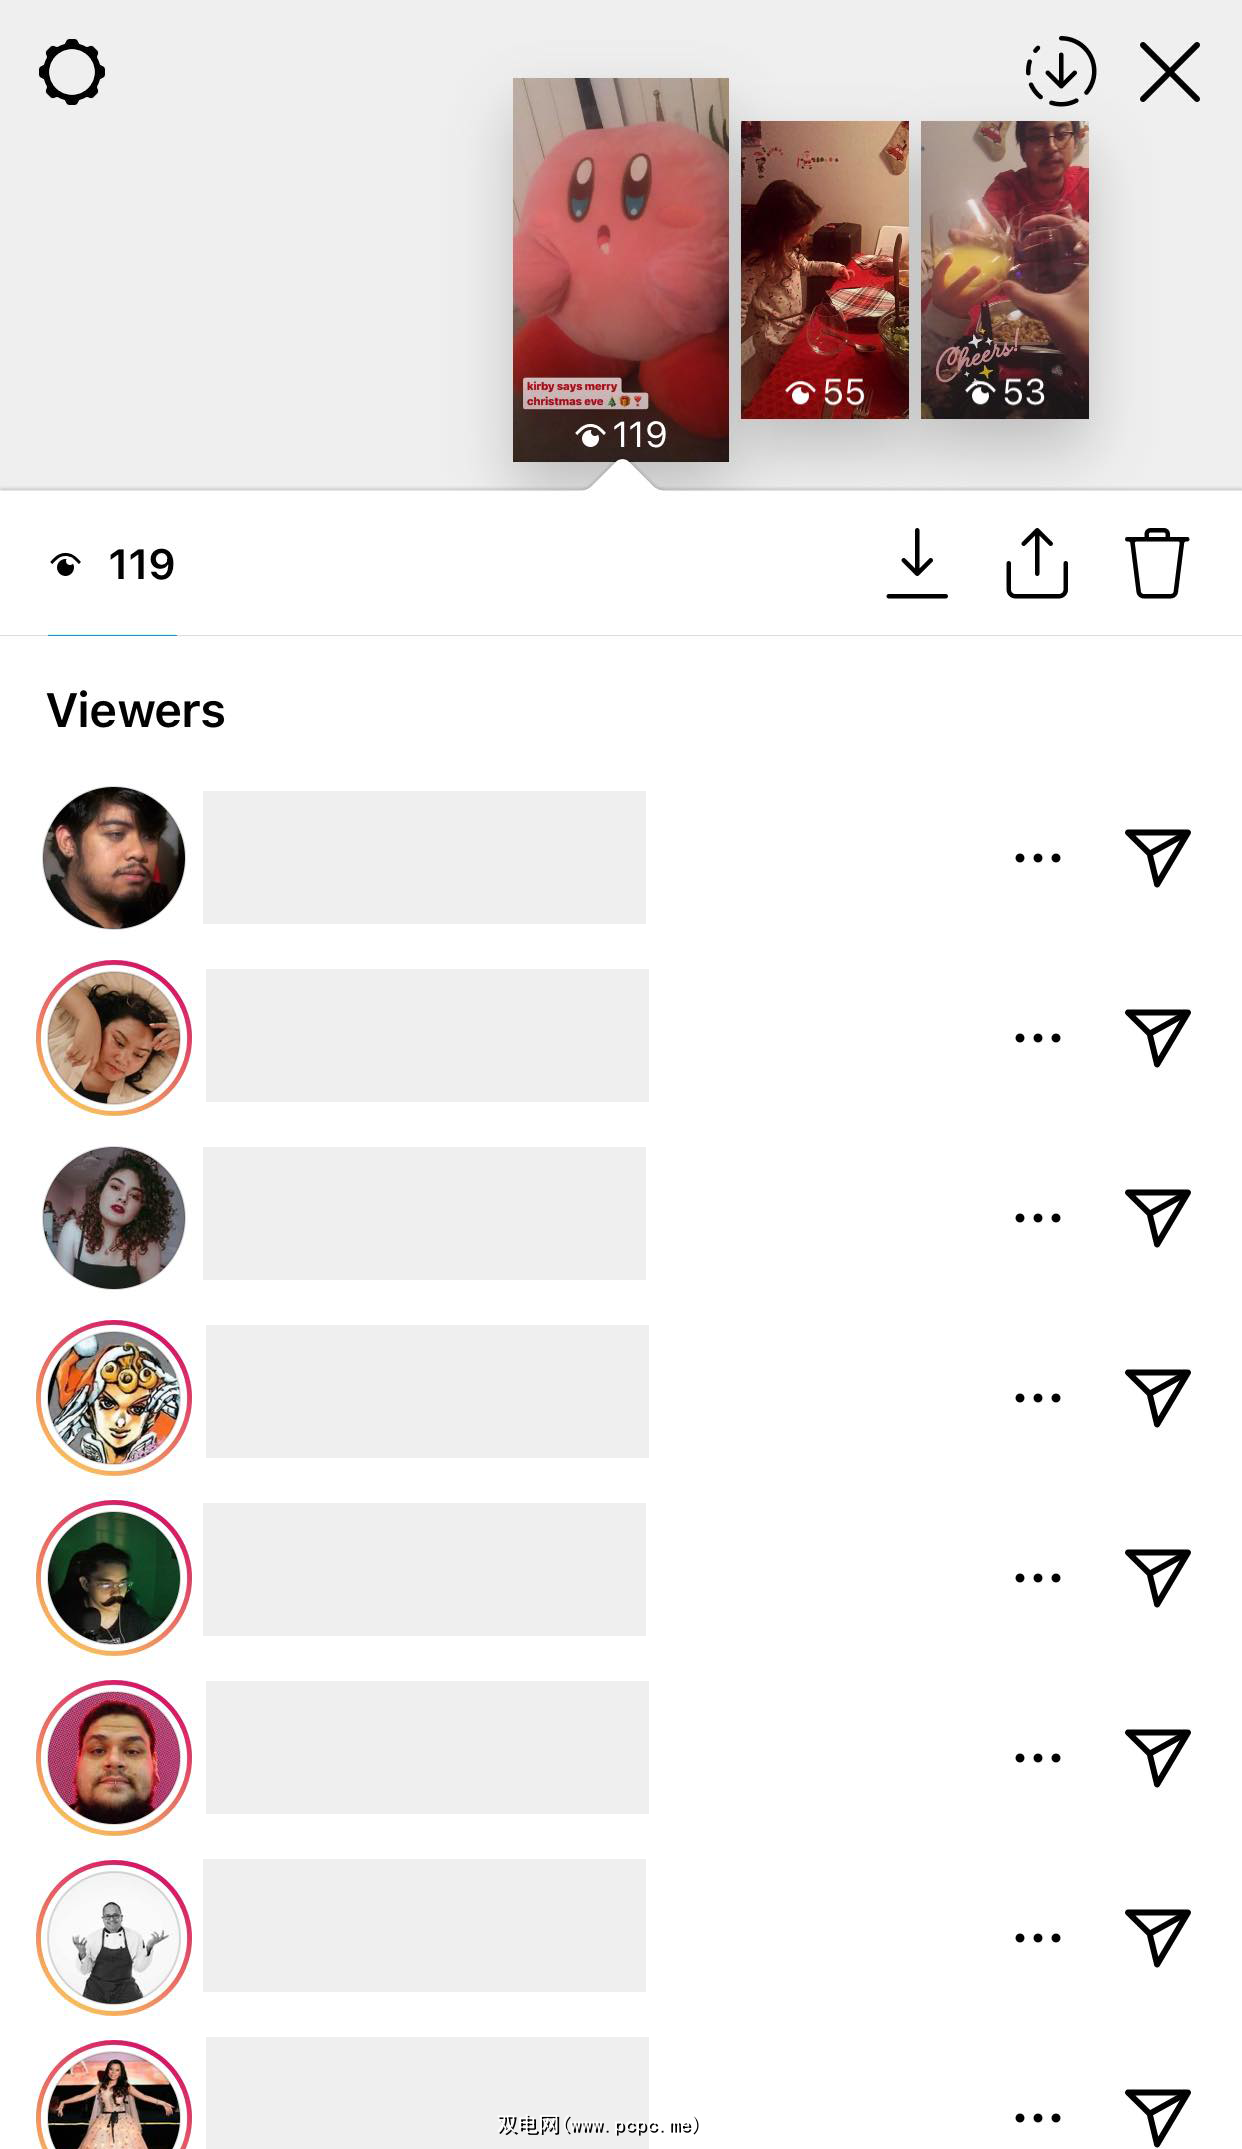
Task: Send message to the first viewer
Action: click(1157, 857)
